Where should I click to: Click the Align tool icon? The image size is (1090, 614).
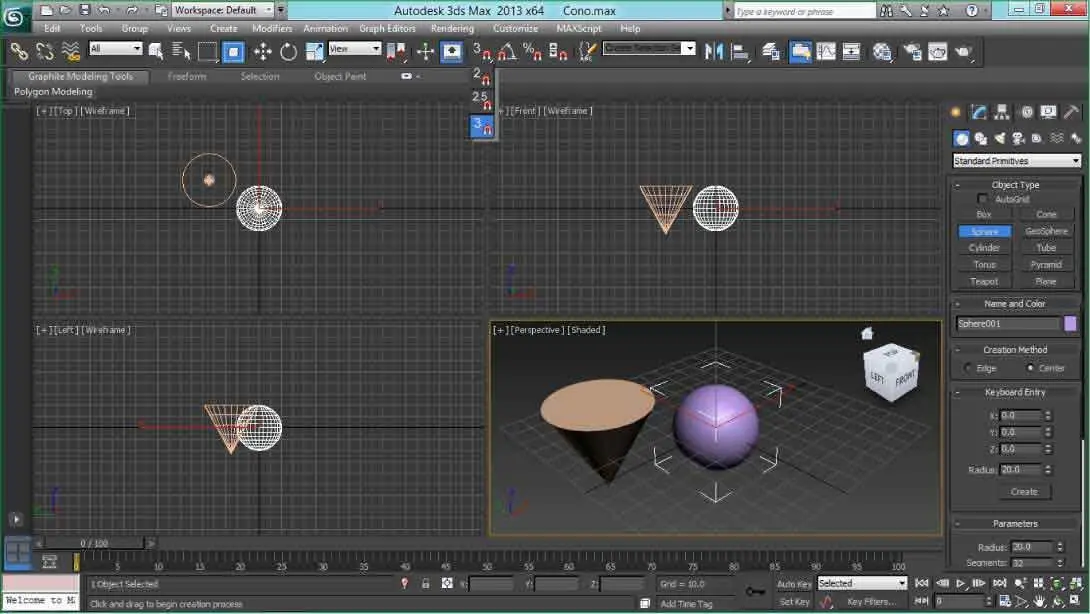coord(740,51)
